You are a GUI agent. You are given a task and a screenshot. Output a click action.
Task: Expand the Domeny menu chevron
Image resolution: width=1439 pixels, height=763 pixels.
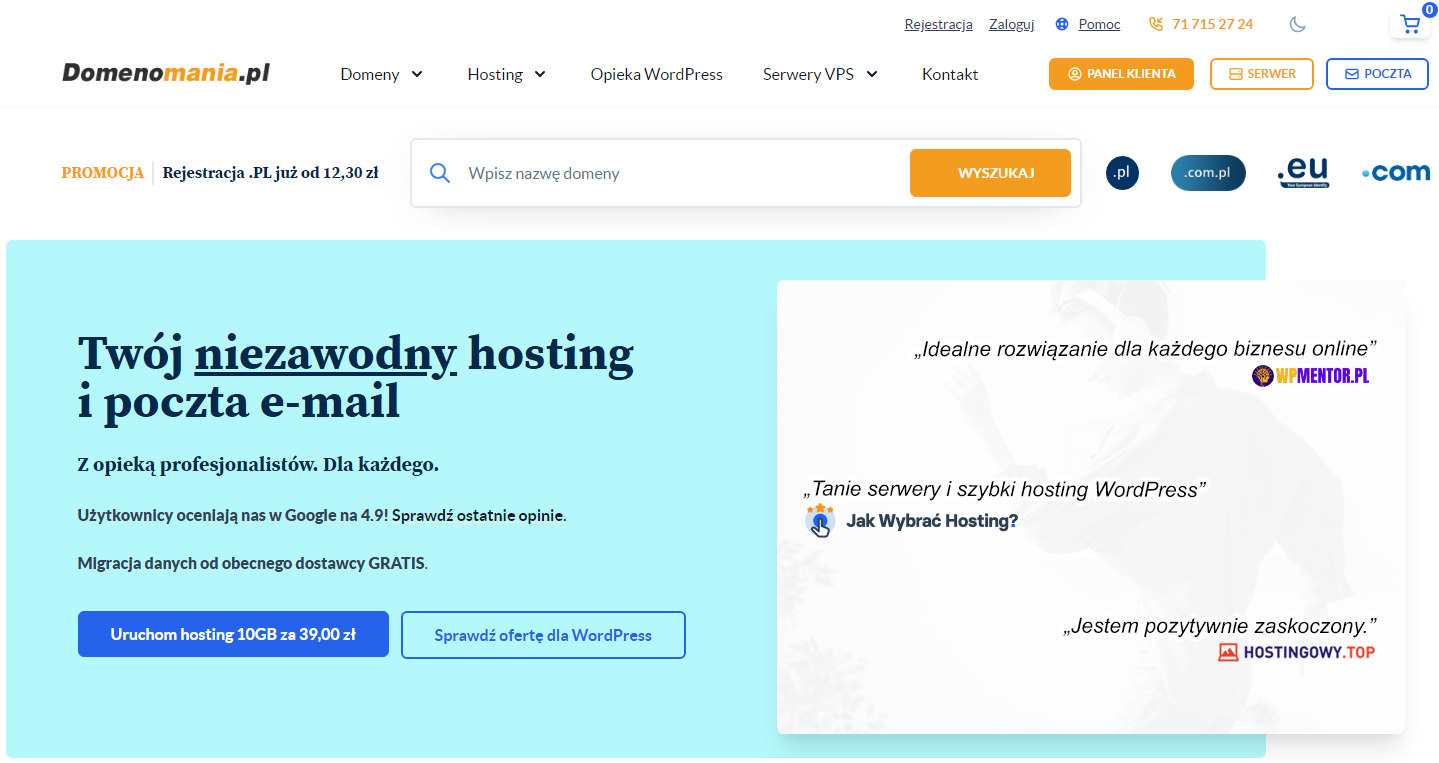pos(417,74)
